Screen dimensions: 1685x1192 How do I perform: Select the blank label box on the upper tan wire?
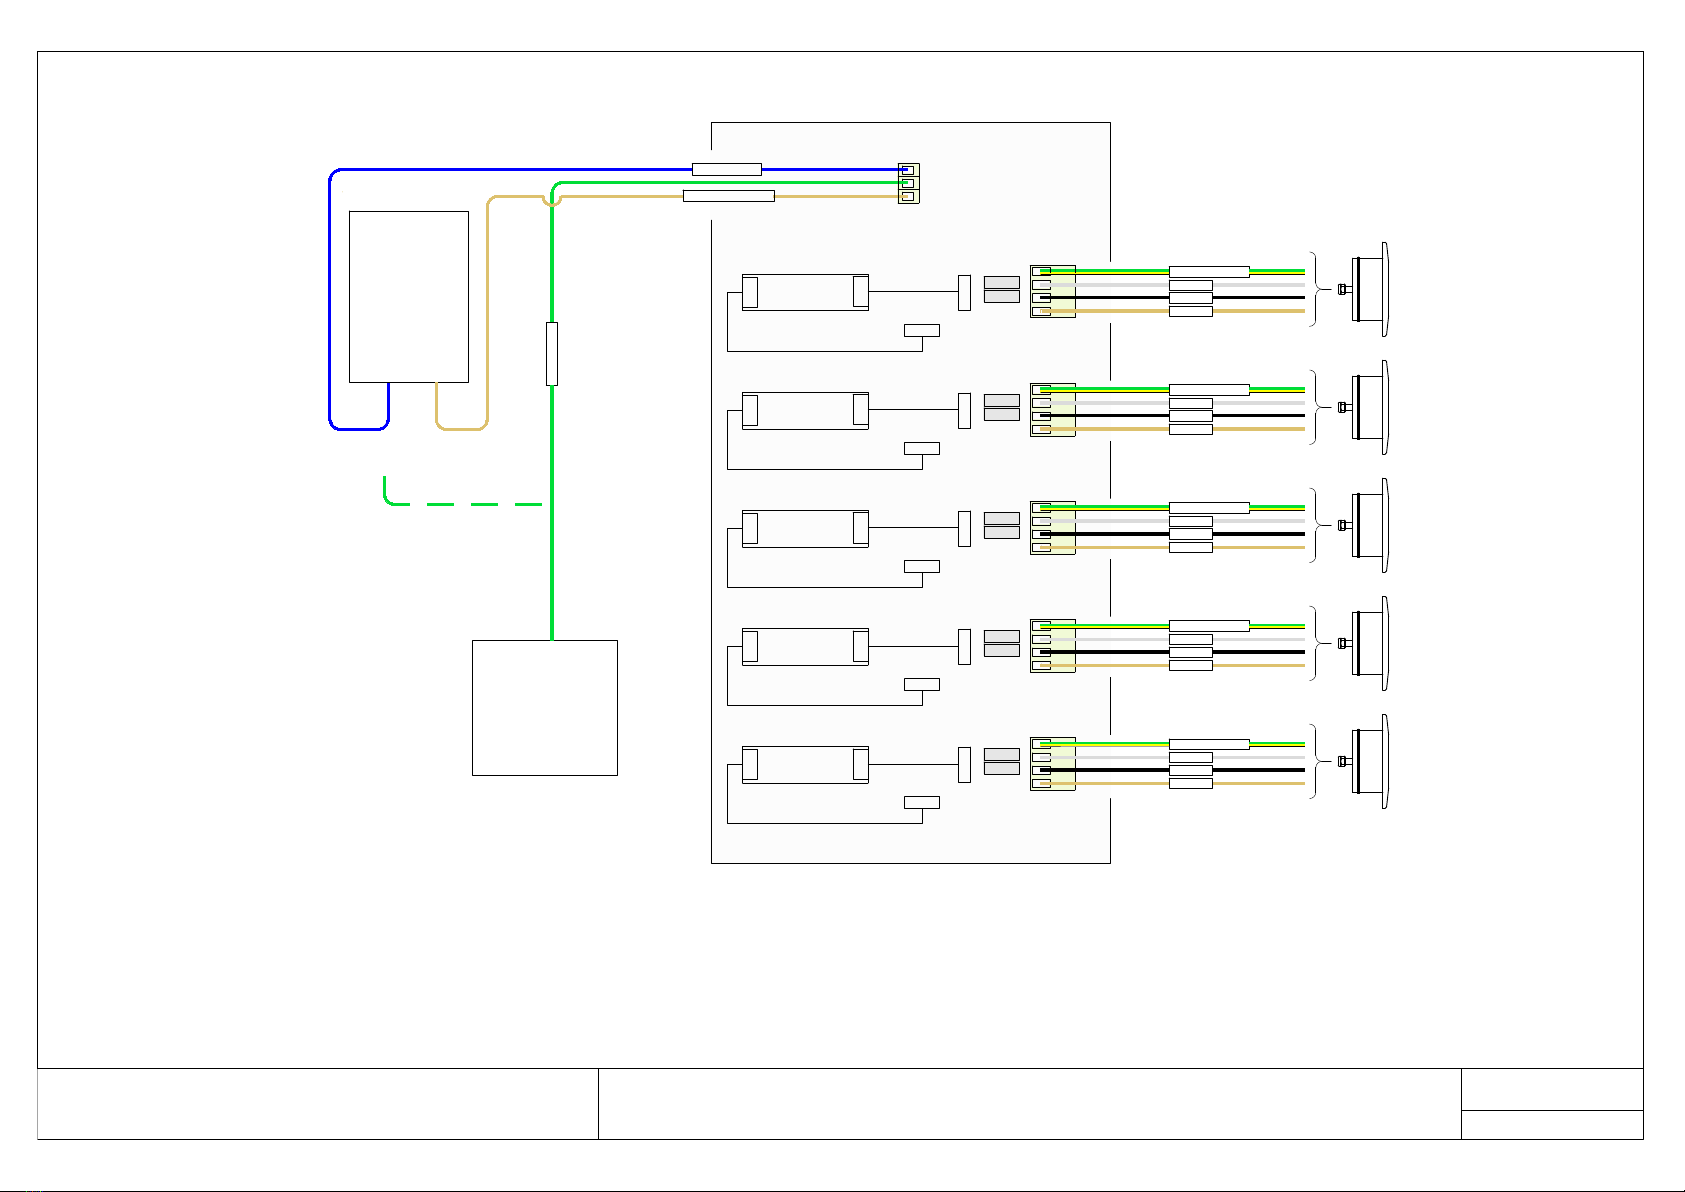[x=729, y=196]
